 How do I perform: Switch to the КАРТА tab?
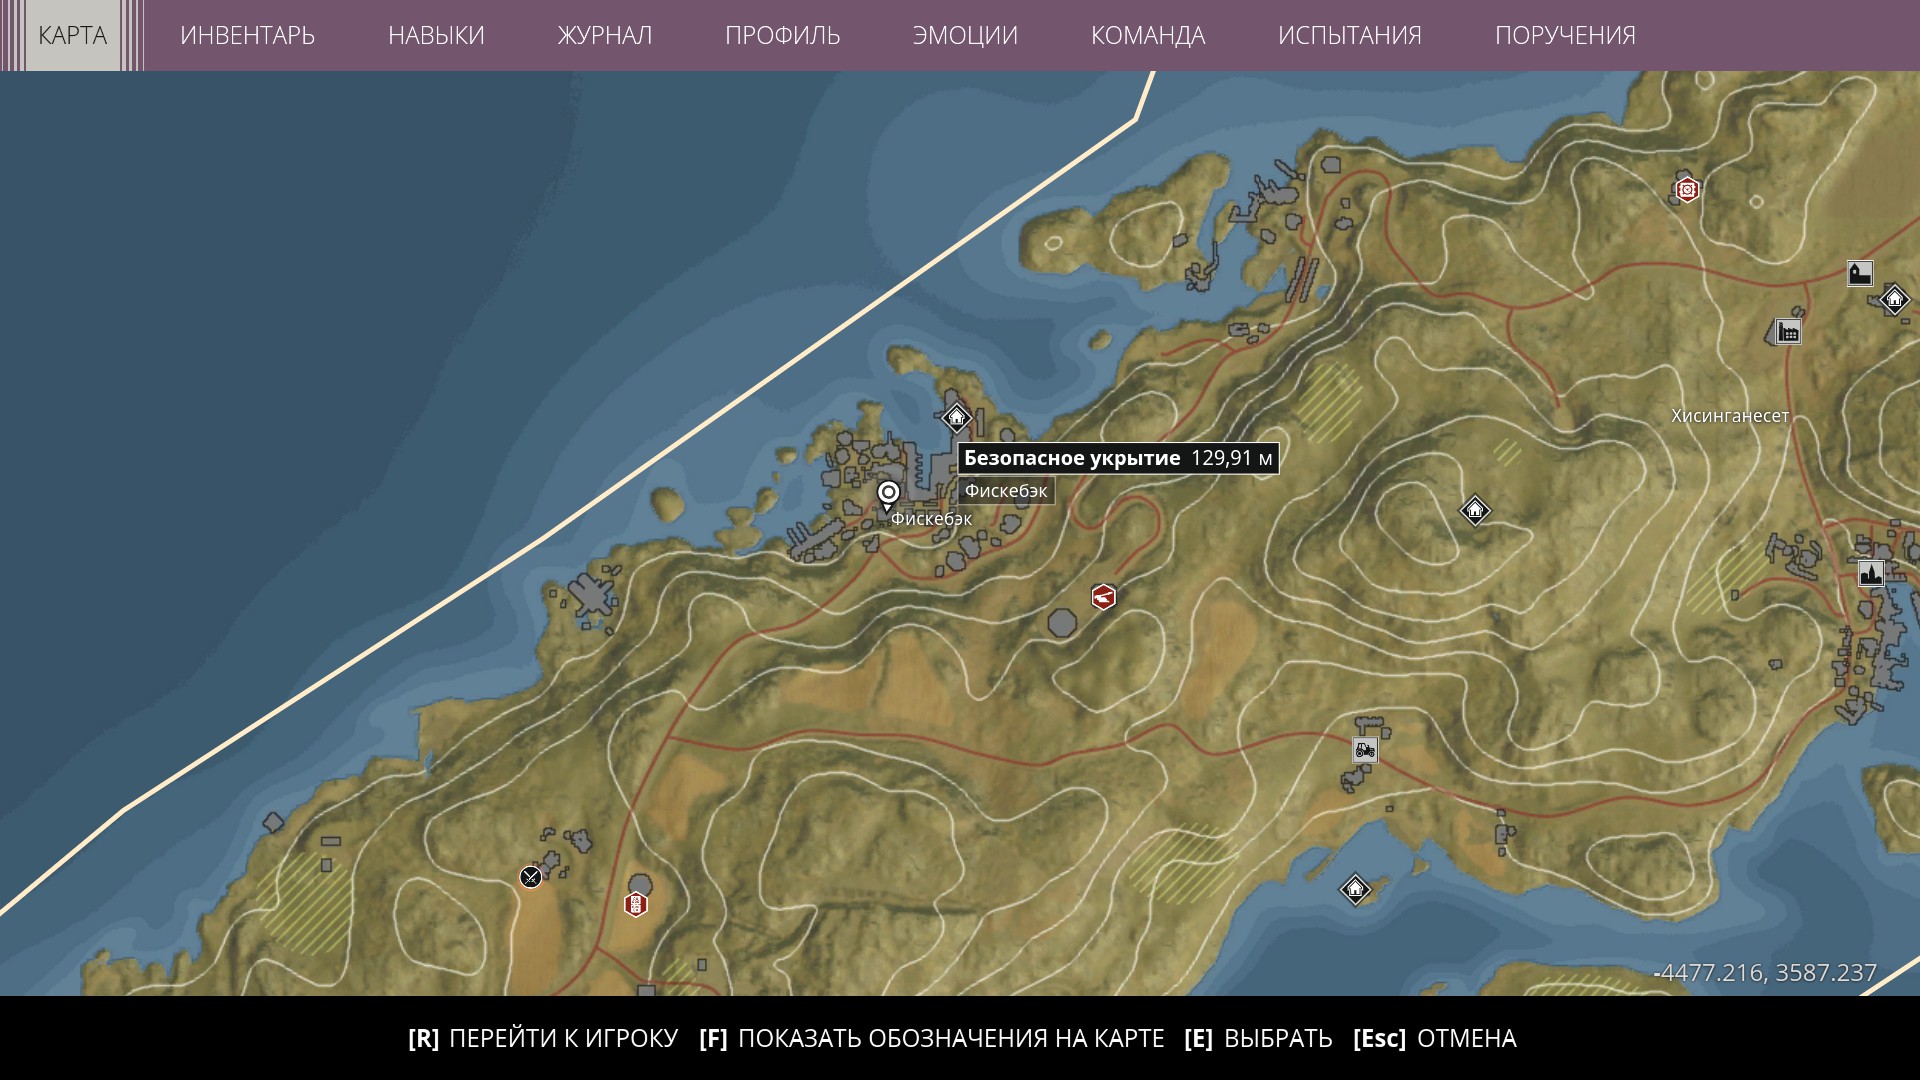[72, 35]
